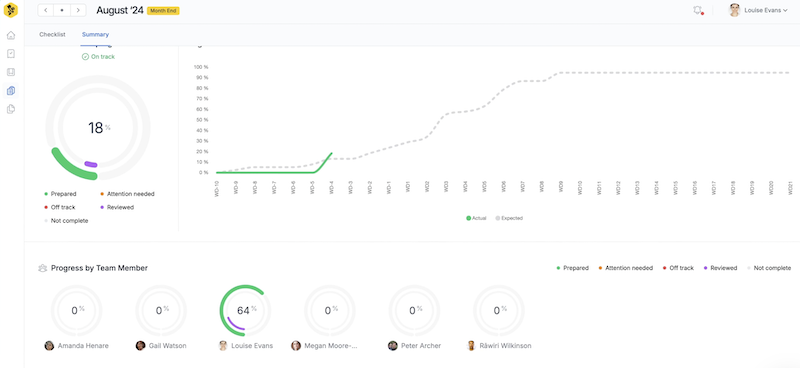
Task: Click the On track status label
Action: coord(98,57)
